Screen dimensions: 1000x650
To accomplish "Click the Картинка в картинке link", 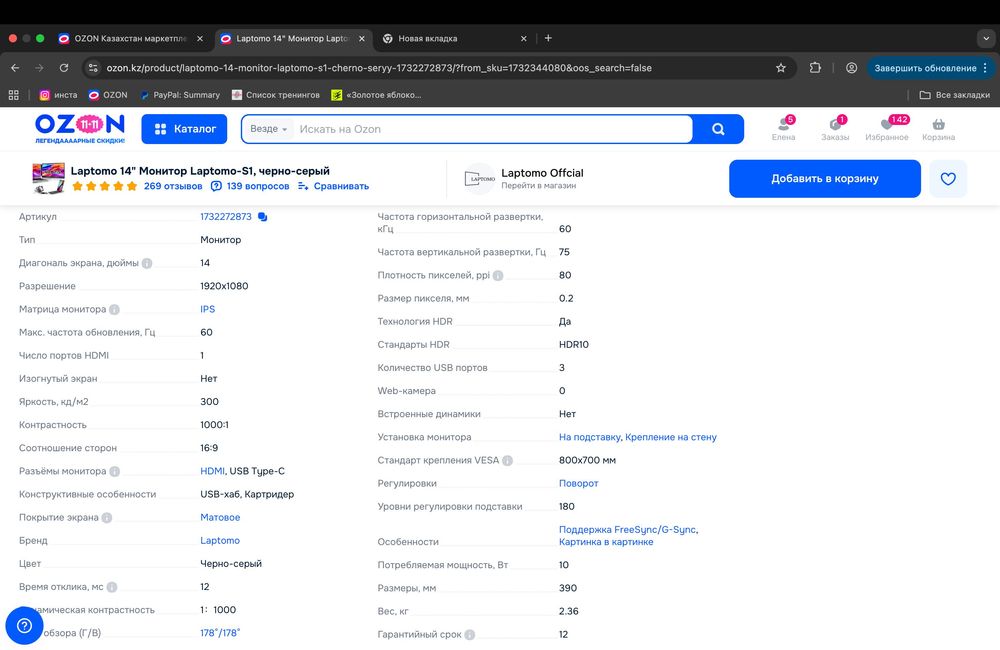I will coord(606,542).
